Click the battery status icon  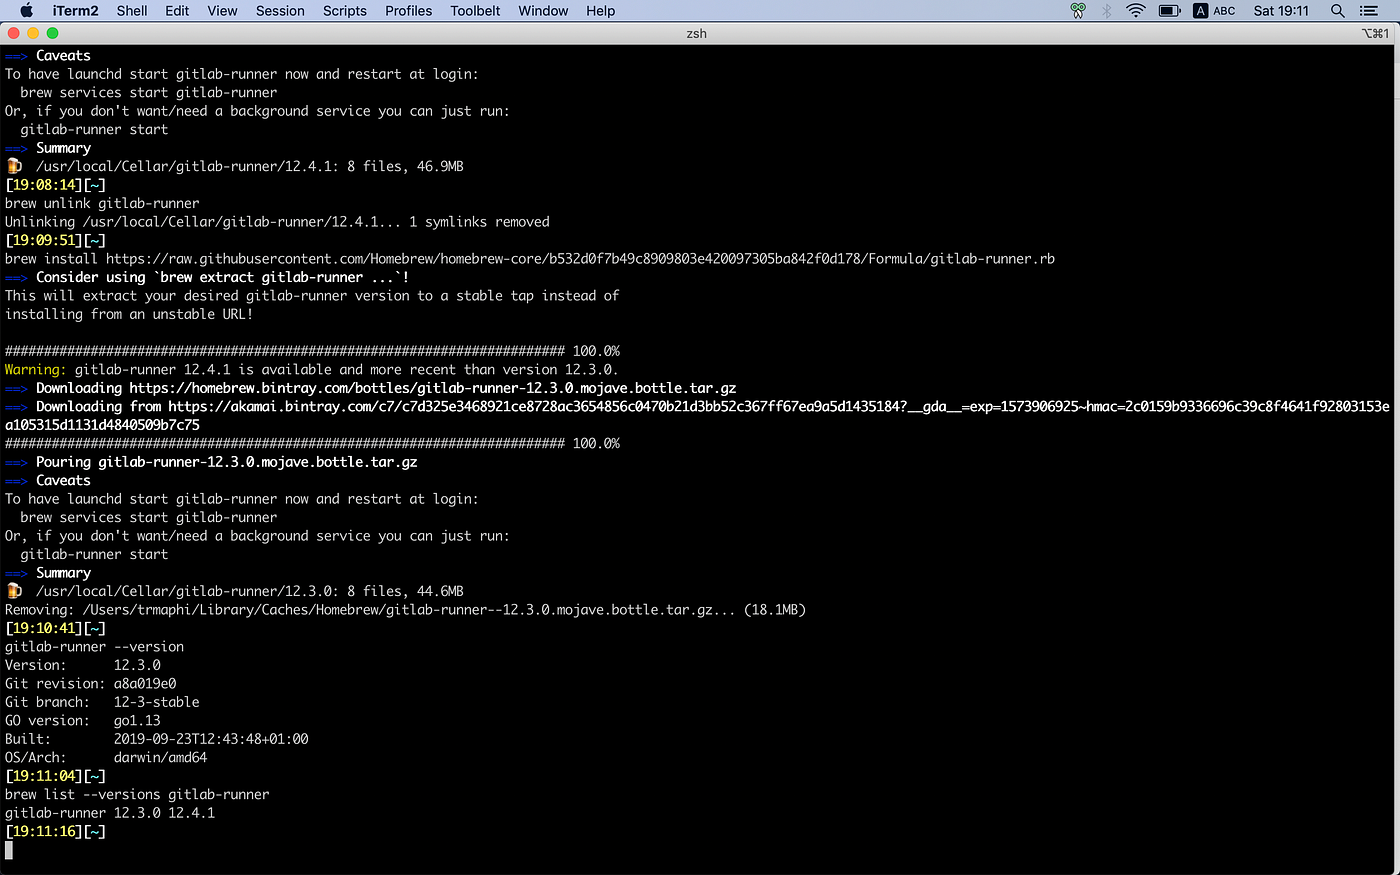click(x=1170, y=10)
